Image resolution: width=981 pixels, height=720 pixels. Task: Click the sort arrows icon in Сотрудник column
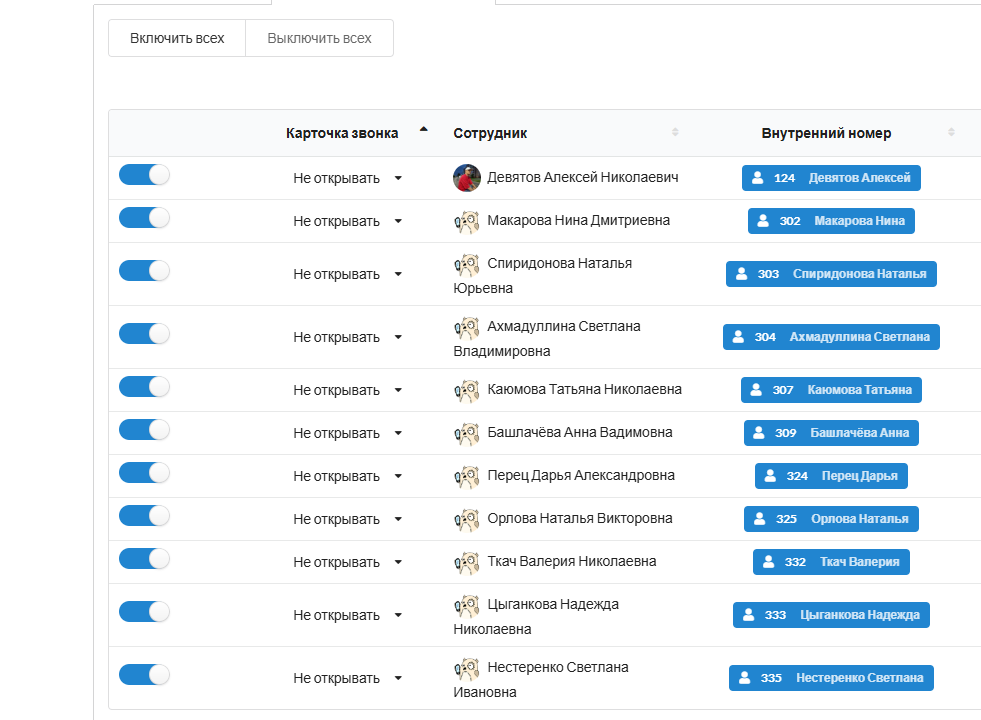[x=675, y=133]
